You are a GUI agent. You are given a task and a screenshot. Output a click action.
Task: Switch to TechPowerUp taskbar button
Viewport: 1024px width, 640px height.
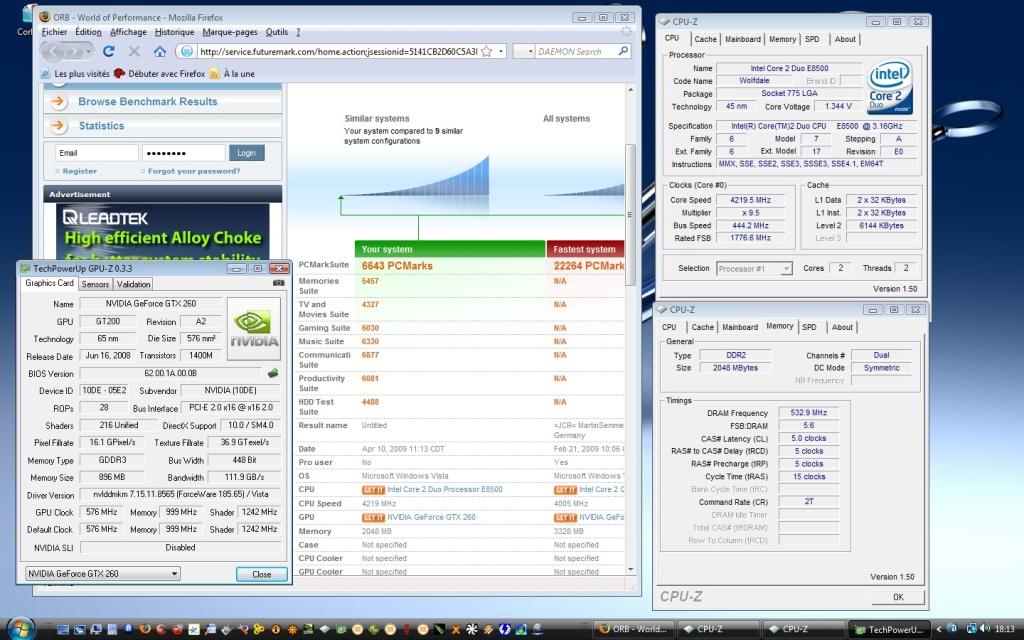point(889,630)
